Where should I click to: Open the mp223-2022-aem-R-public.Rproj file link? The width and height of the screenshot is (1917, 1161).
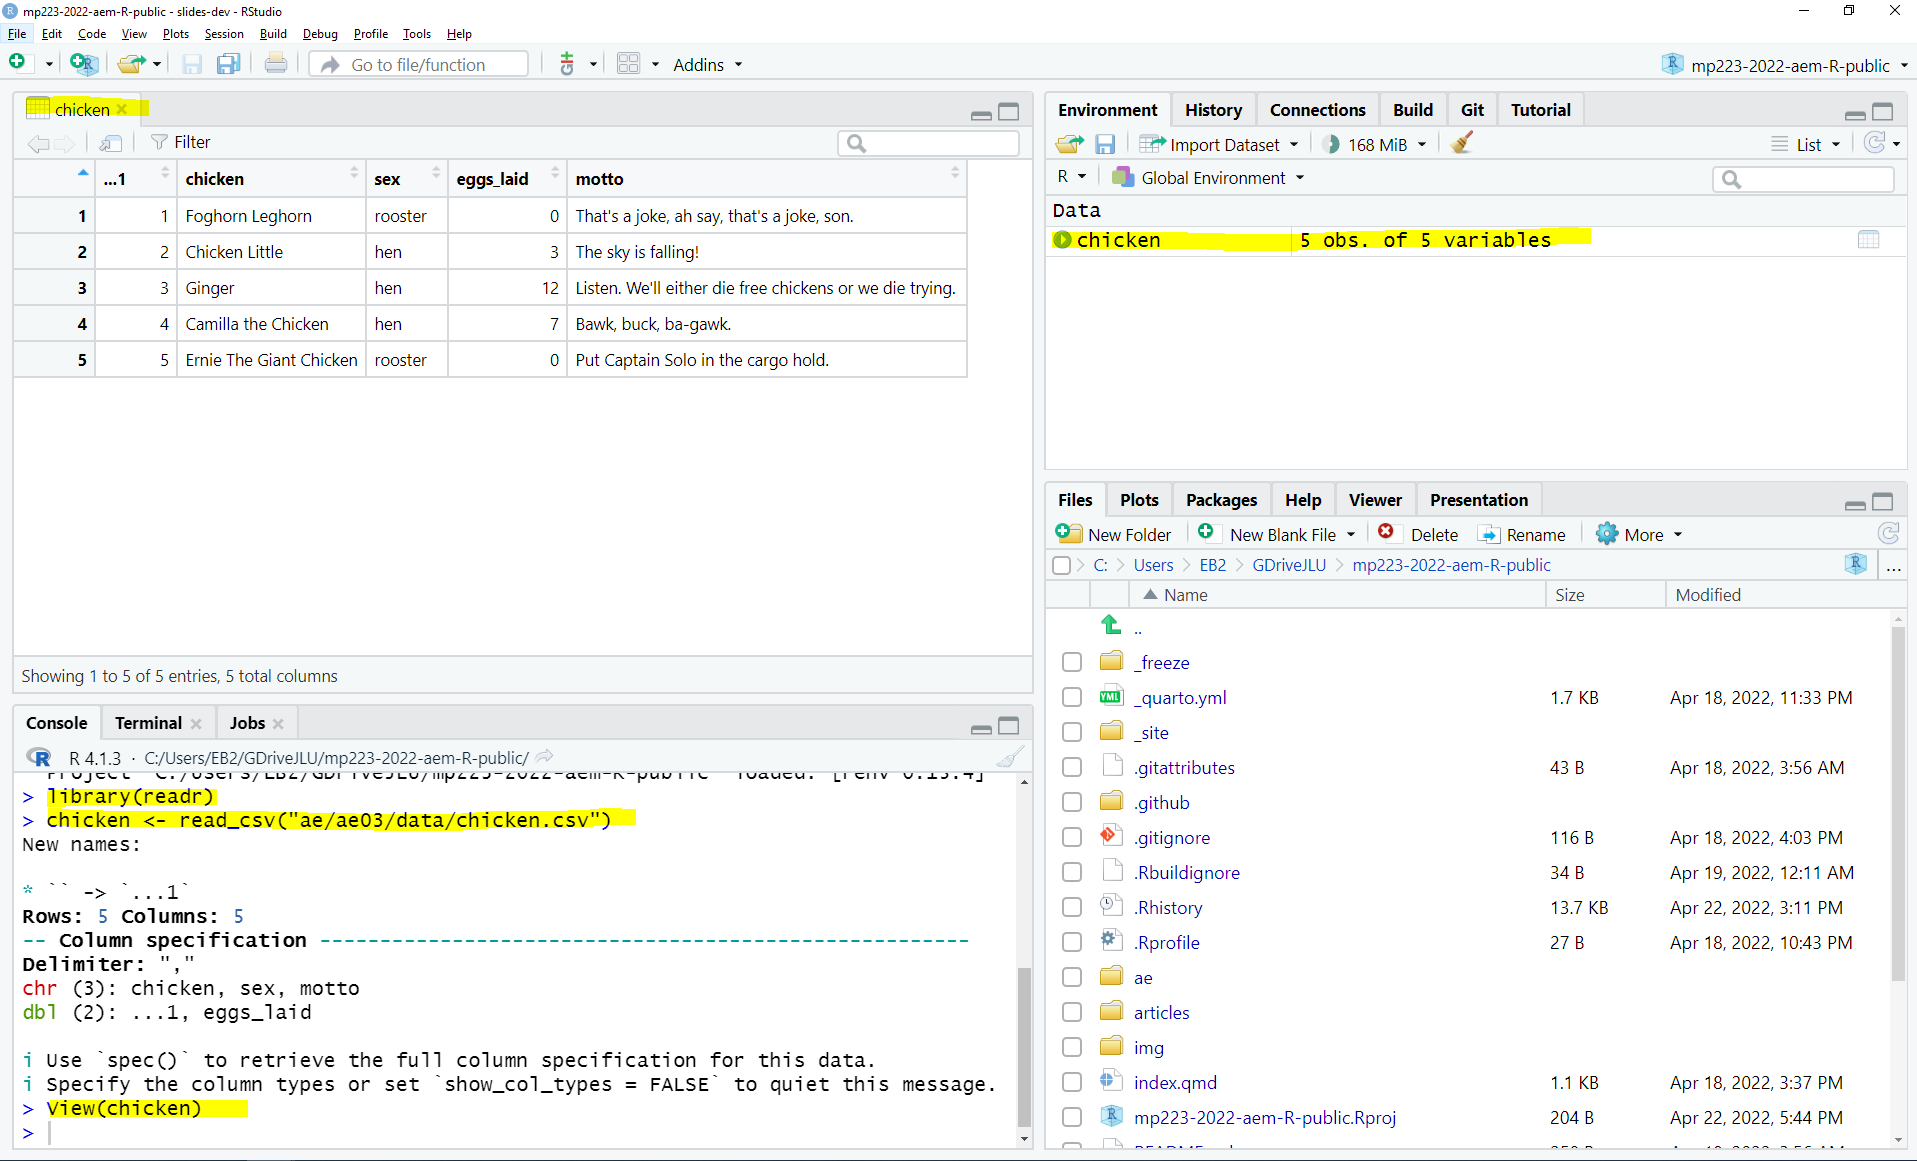[1264, 1117]
